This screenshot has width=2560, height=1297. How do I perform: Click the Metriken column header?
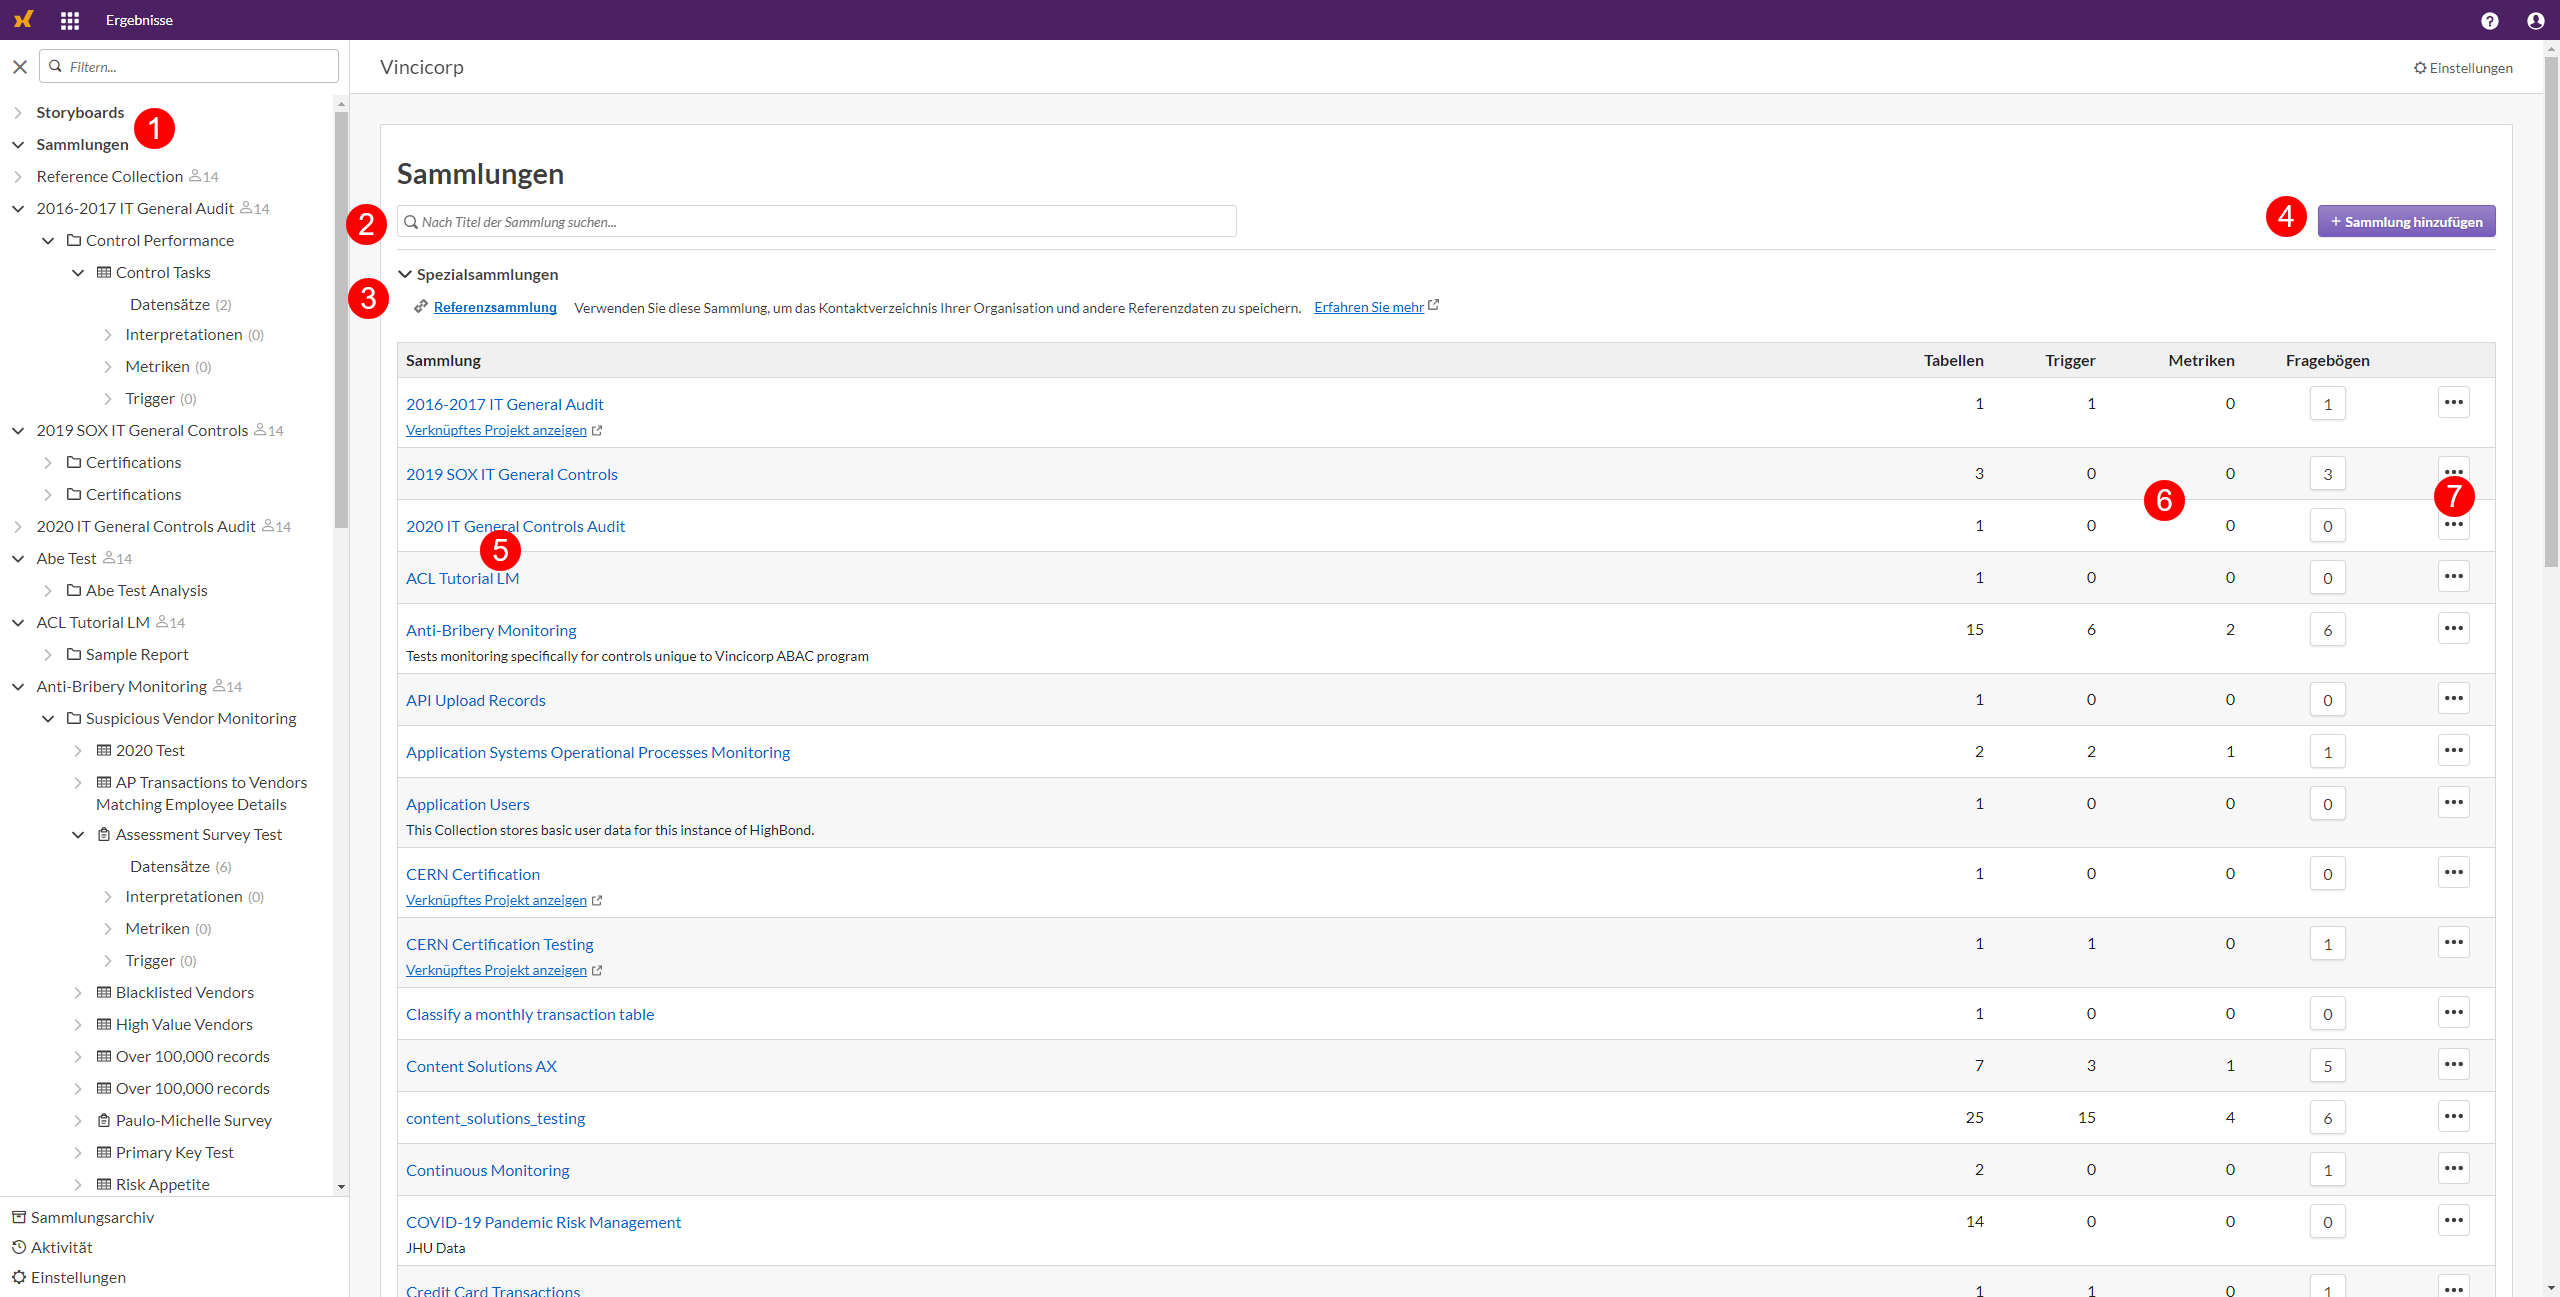2201,360
